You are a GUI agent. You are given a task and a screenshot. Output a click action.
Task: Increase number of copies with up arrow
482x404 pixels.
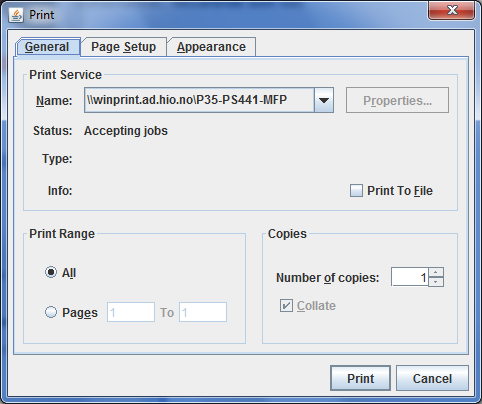(436, 272)
